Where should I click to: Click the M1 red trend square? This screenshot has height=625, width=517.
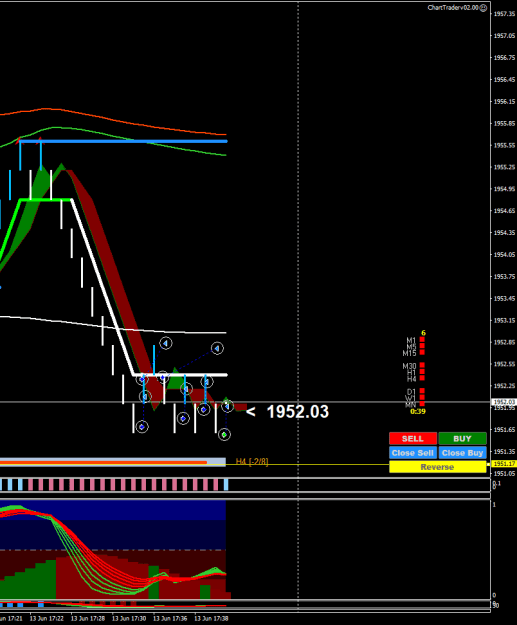click(x=422, y=340)
